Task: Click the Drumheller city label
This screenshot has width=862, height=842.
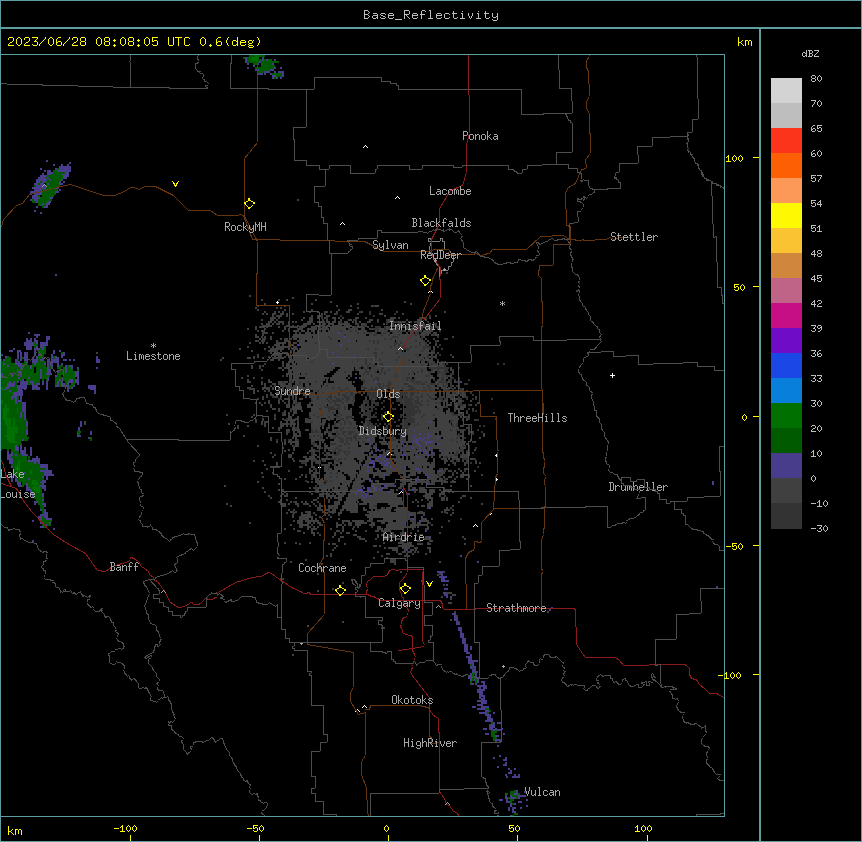Action: click(638, 487)
